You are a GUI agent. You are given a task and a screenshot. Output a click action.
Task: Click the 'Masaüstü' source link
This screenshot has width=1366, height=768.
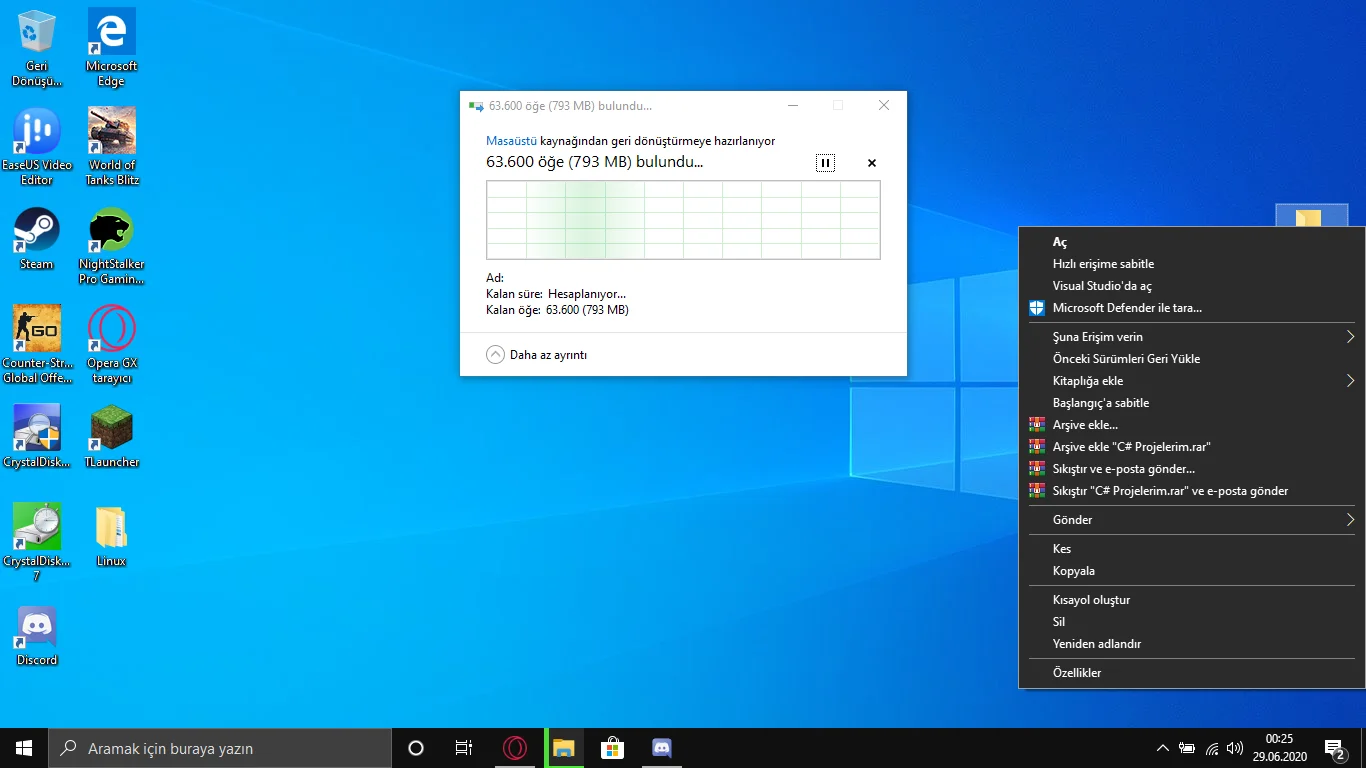pyautogui.click(x=511, y=141)
